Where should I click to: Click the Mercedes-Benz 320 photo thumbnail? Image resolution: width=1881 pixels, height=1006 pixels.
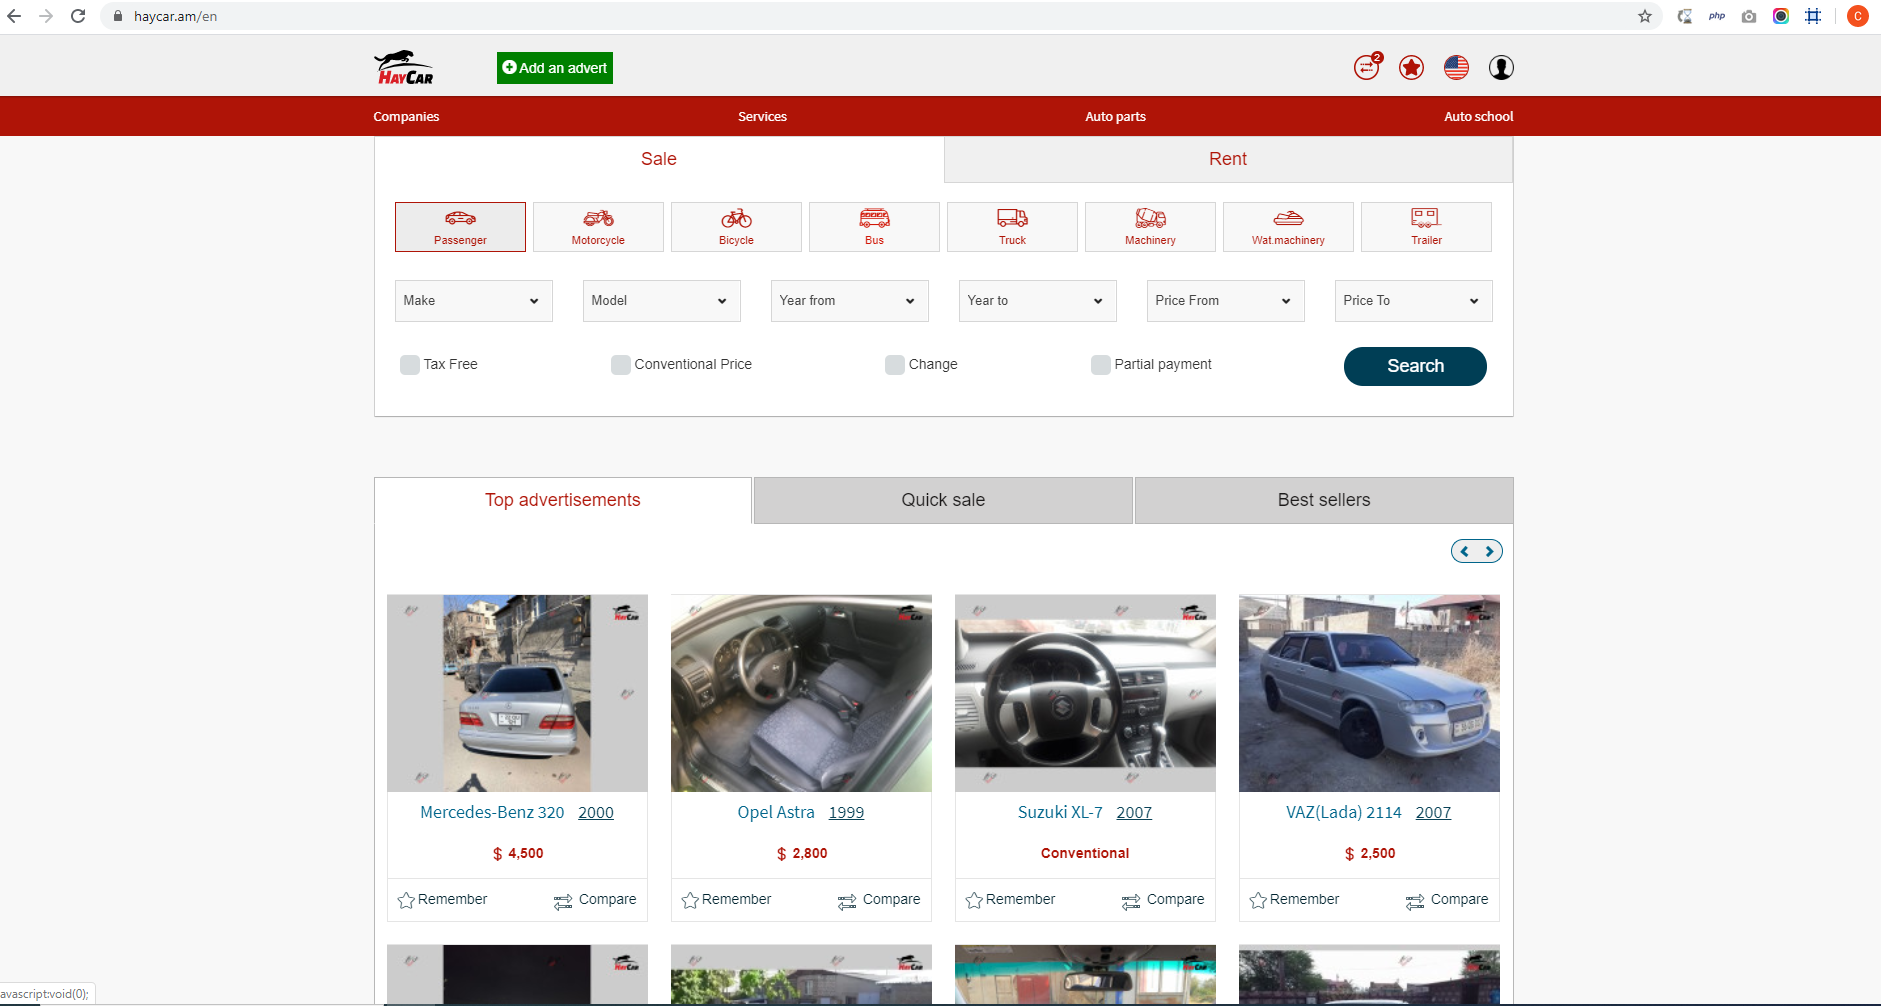click(517, 693)
